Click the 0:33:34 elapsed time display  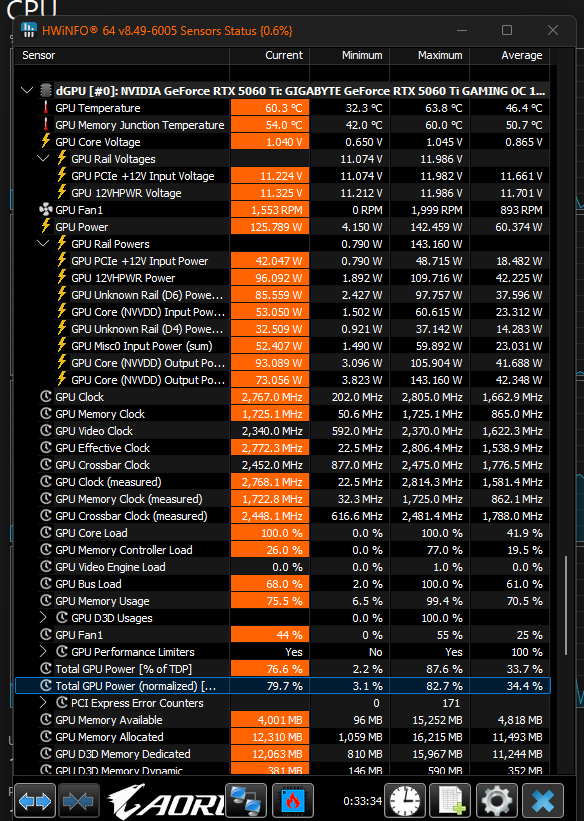(362, 801)
